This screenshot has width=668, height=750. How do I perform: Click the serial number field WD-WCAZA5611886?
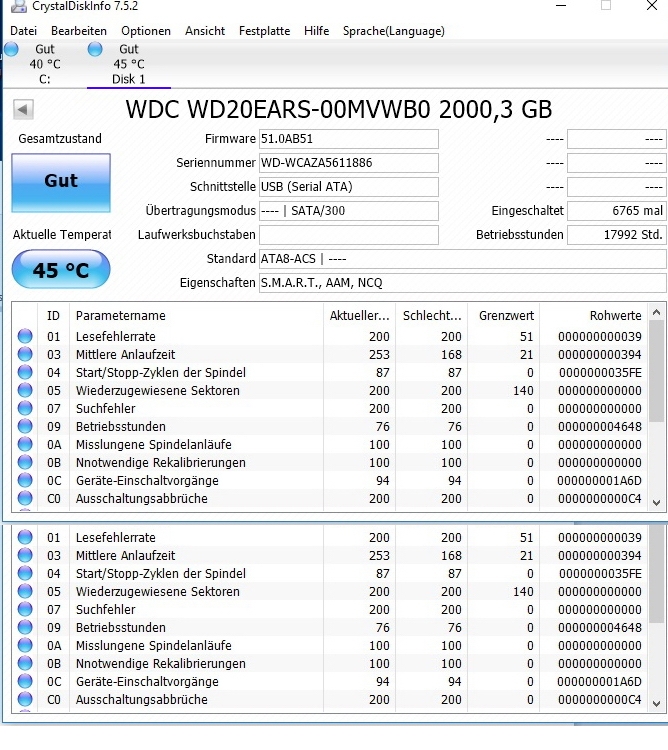click(349, 163)
